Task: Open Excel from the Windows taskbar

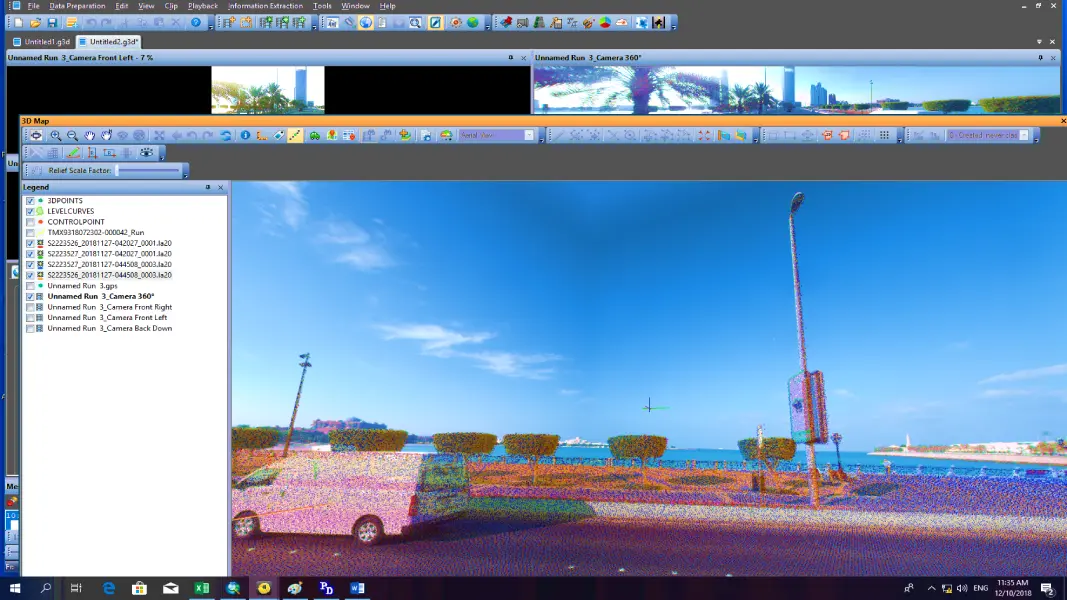Action: (x=202, y=589)
